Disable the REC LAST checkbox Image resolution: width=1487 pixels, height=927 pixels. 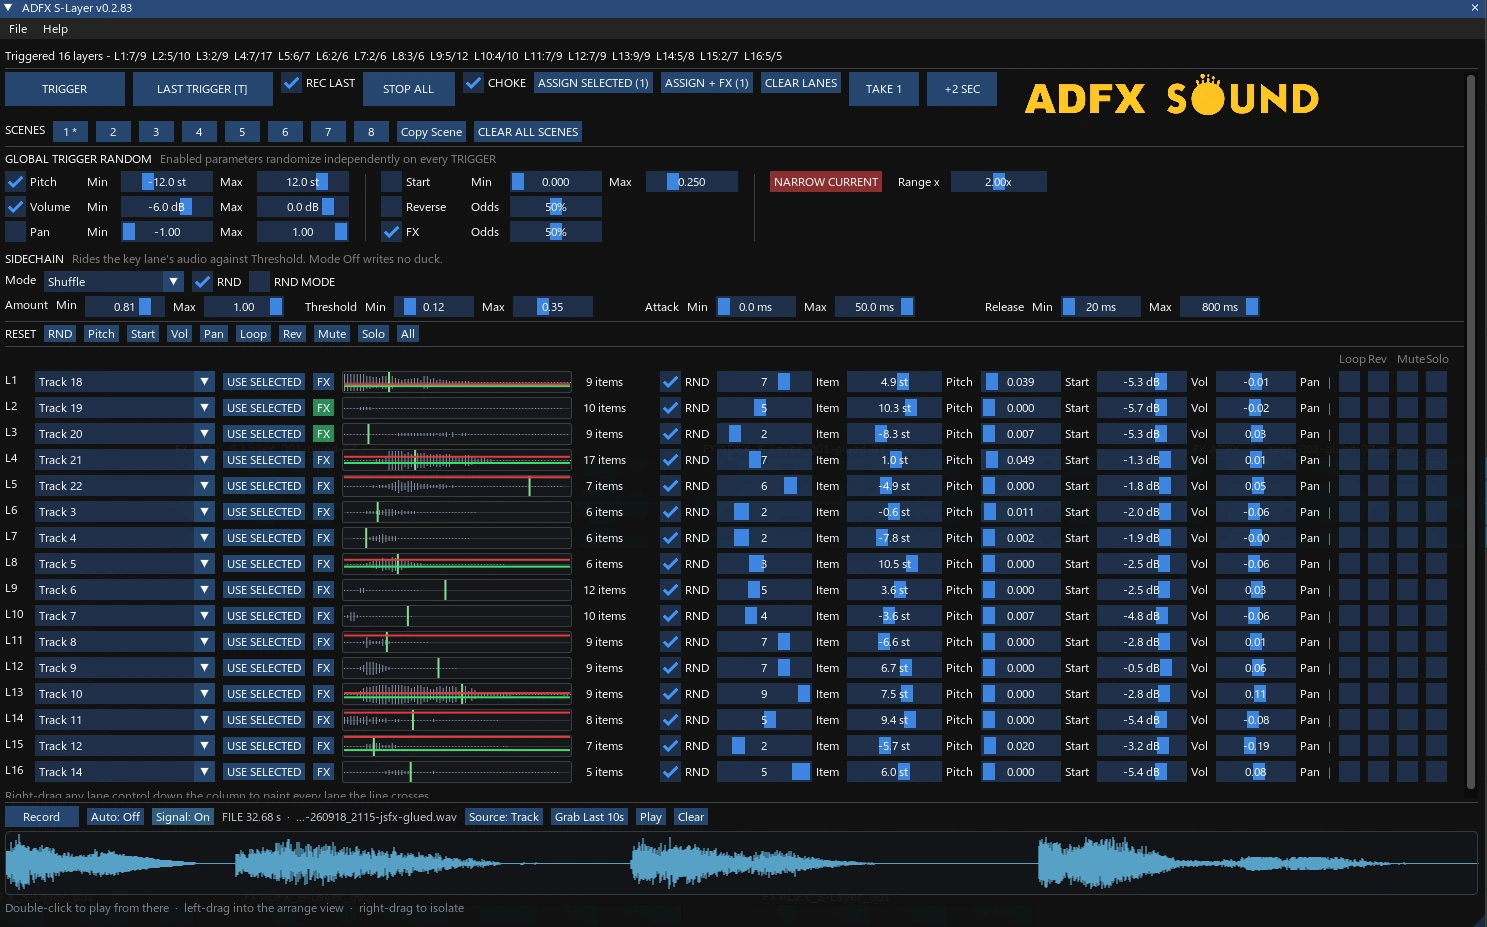click(291, 83)
